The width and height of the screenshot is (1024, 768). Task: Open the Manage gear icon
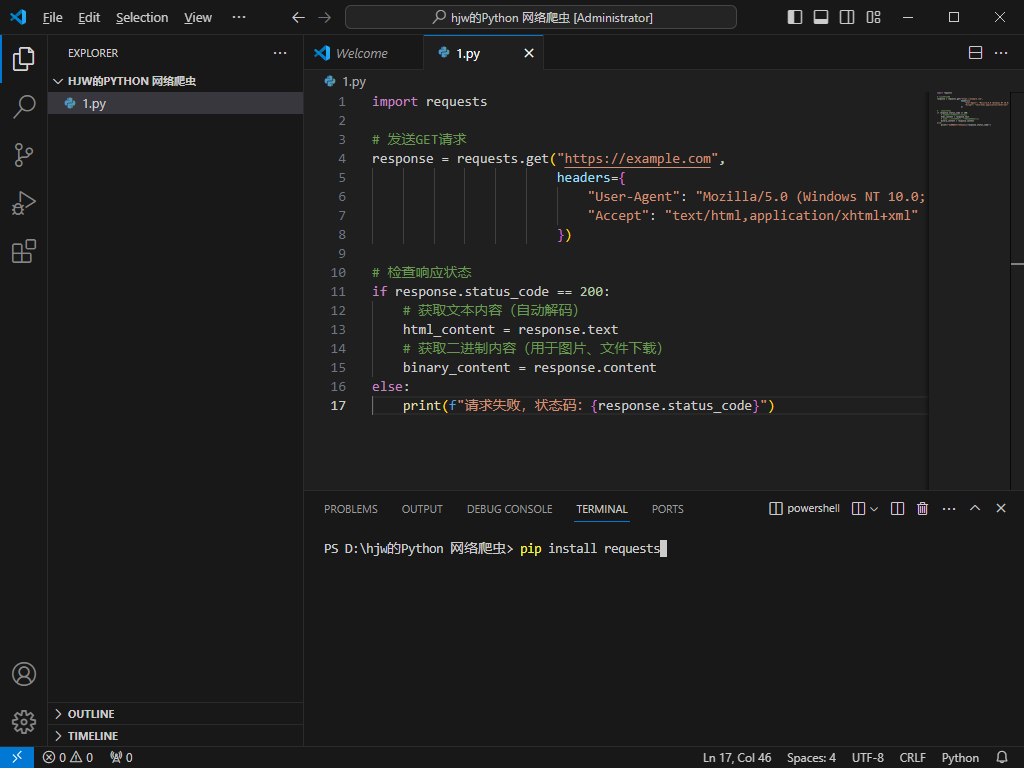tap(24, 722)
